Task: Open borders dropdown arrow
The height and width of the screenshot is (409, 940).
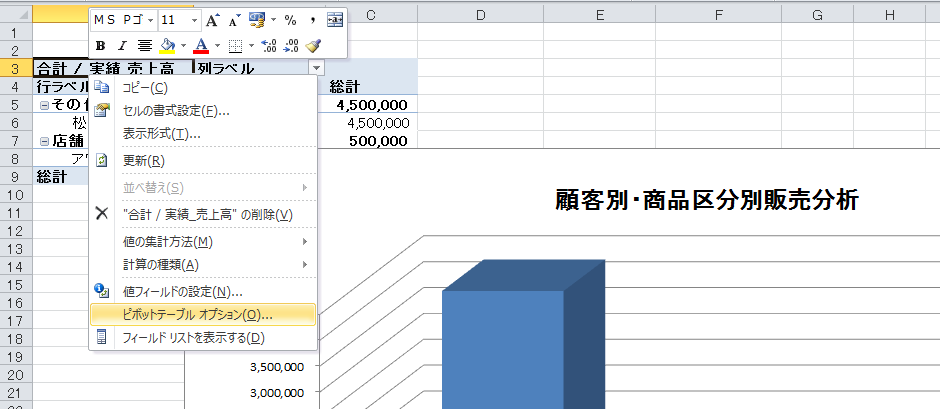Action: [x=251, y=45]
